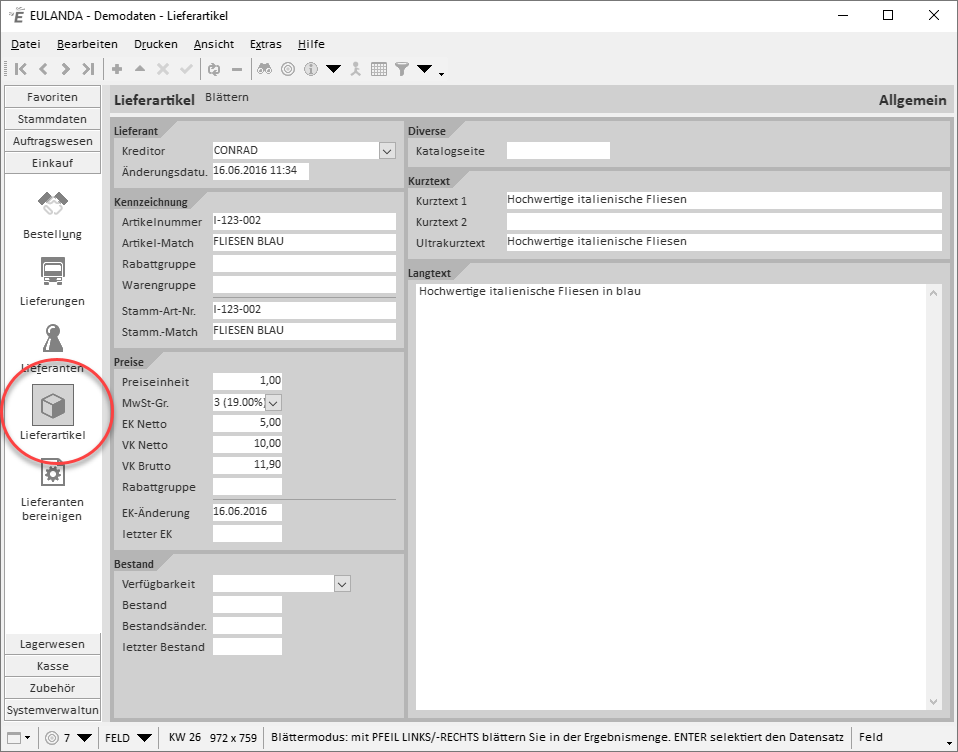Jump to the first record in toolbar
The height and width of the screenshot is (752, 958).
pos(21,69)
